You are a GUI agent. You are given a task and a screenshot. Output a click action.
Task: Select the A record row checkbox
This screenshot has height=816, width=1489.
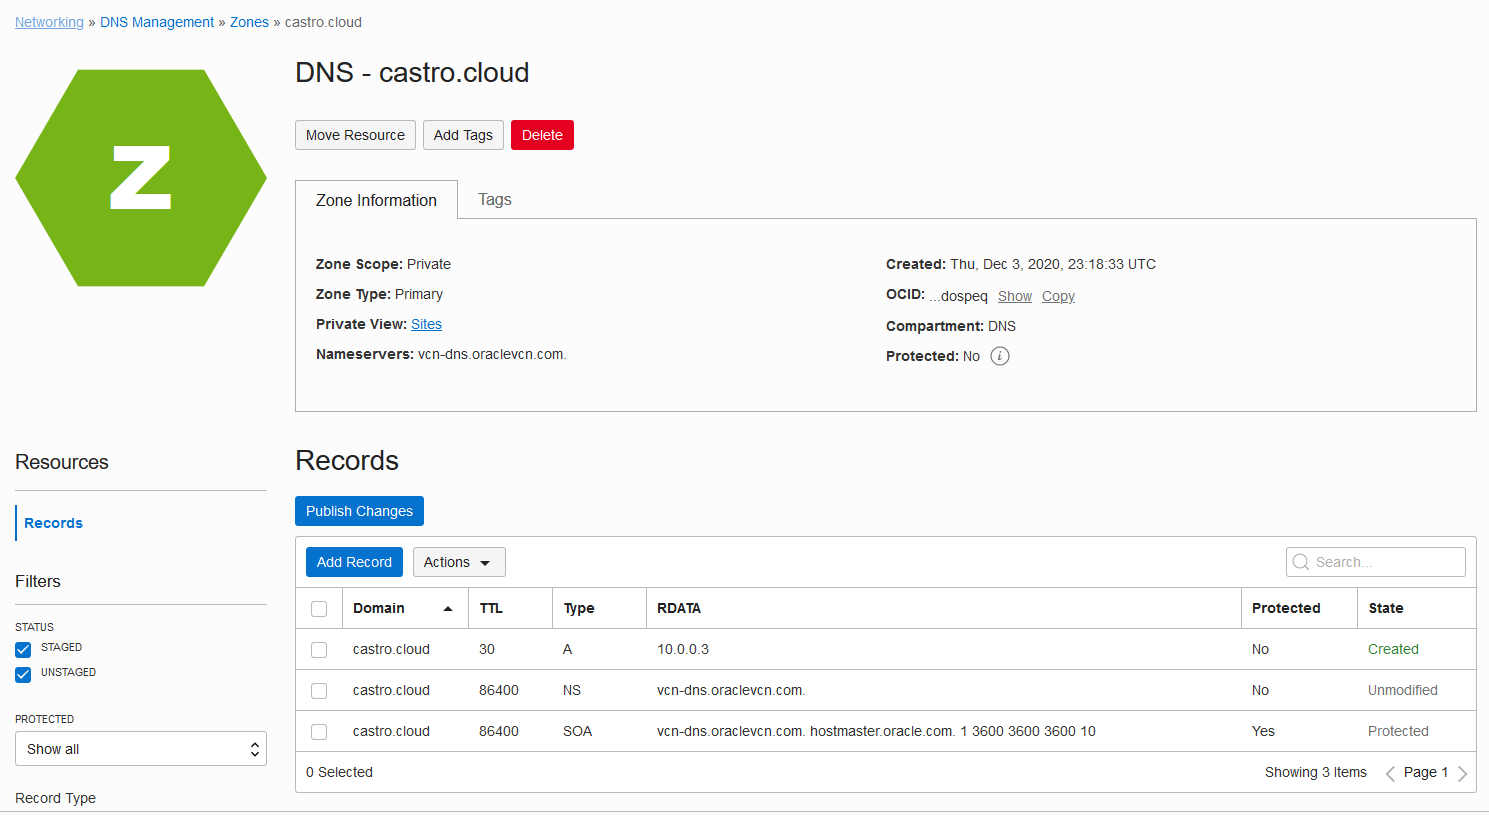pos(319,650)
